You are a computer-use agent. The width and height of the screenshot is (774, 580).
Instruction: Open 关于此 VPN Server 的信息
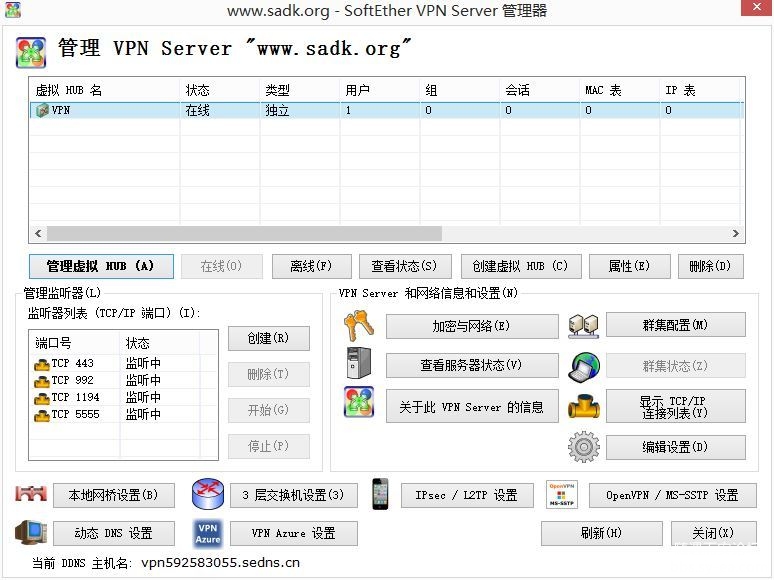(472, 406)
